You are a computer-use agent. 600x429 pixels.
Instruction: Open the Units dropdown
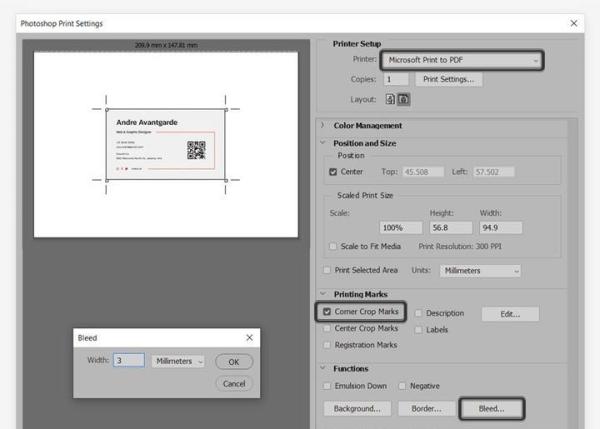tap(480, 271)
